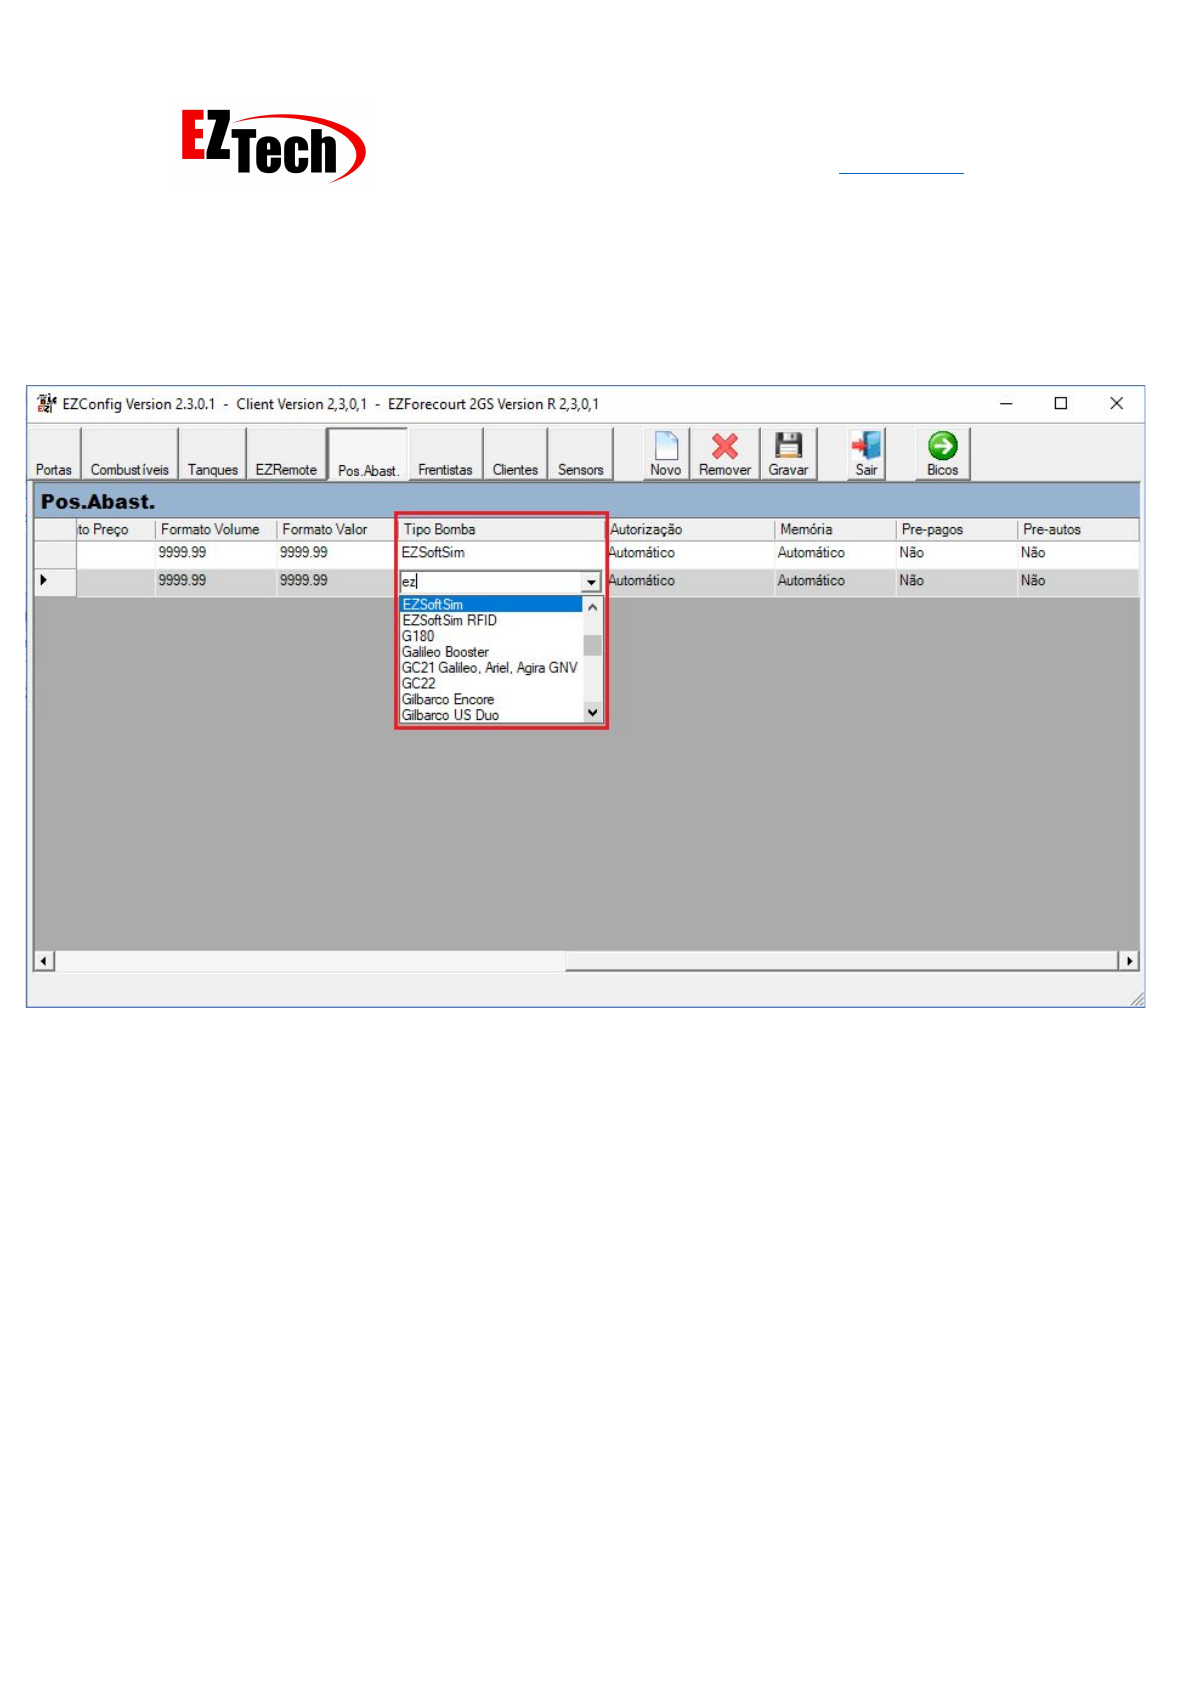Choose EZSoftSim RFID from the list

click(x=490, y=620)
